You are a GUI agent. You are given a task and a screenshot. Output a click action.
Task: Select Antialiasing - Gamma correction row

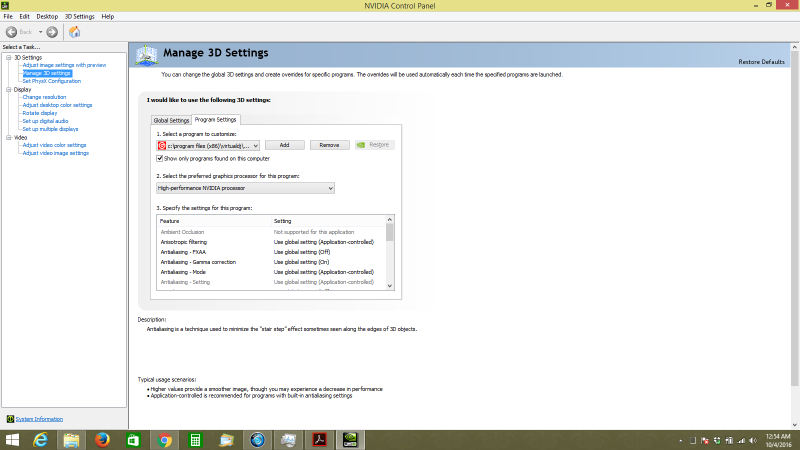tap(271, 262)
